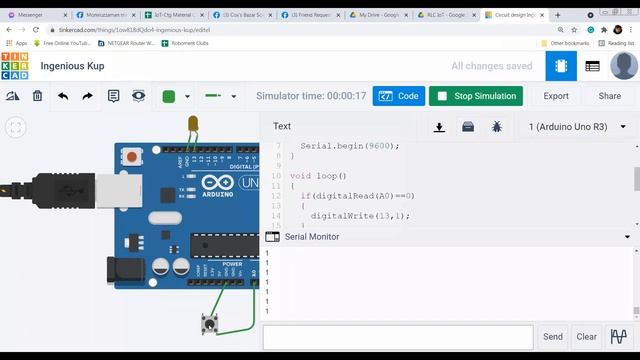Open NETGEAR Router bookmark

click(x=127, y=43)
